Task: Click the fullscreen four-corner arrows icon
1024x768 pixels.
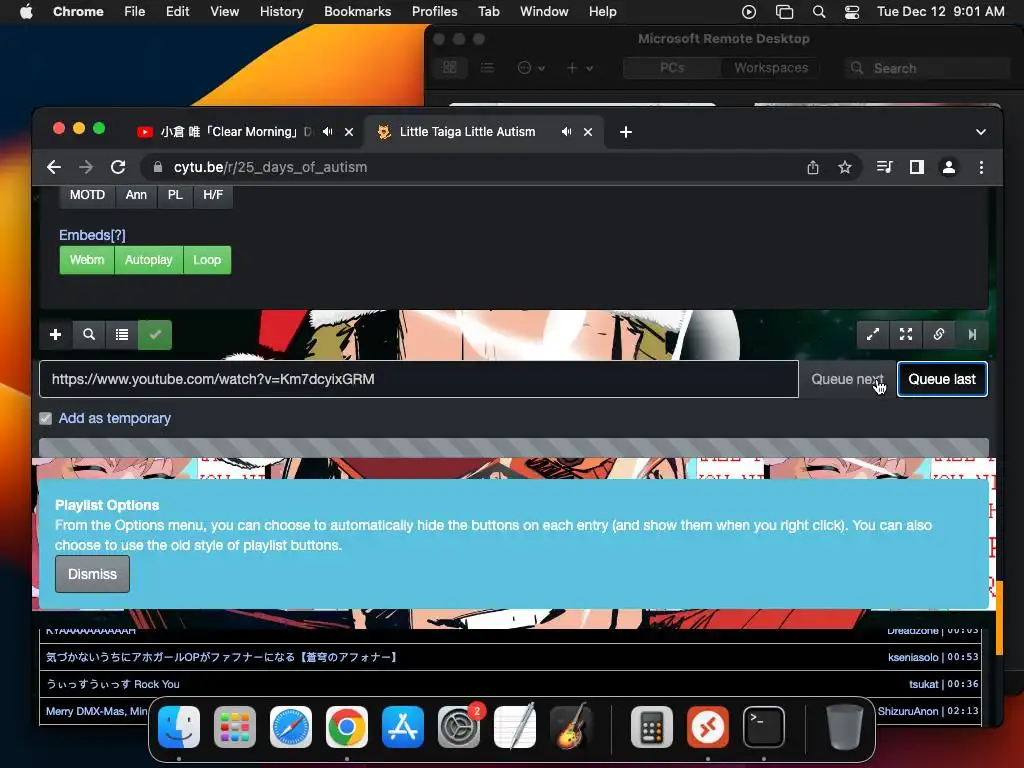Action: point(906,335)
